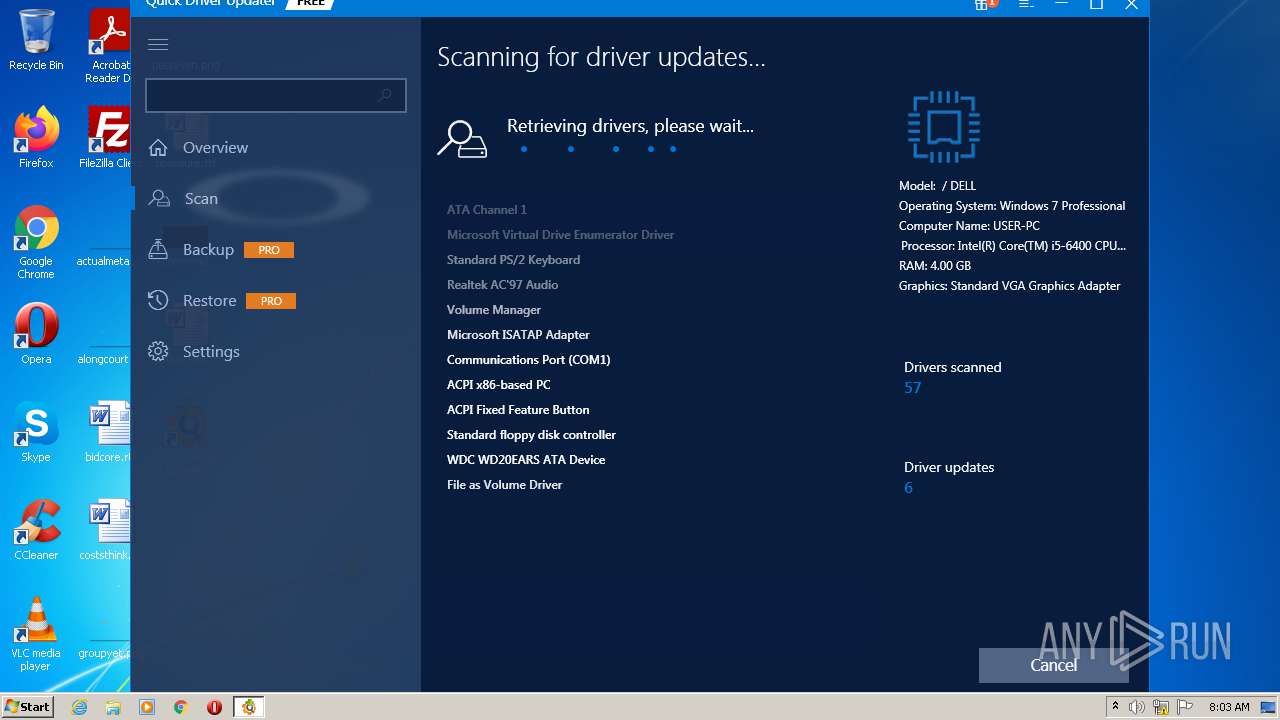Cancel the driver scan
This screenshot has width=1280, height=720.
pos(1054,665)
